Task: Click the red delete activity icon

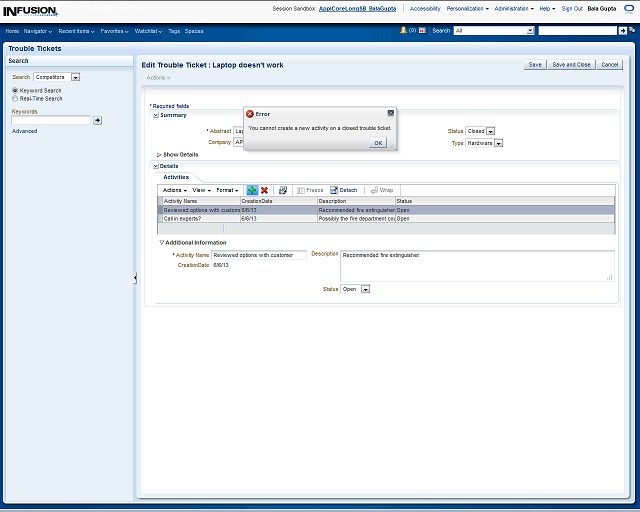Action: pos(264,190)
